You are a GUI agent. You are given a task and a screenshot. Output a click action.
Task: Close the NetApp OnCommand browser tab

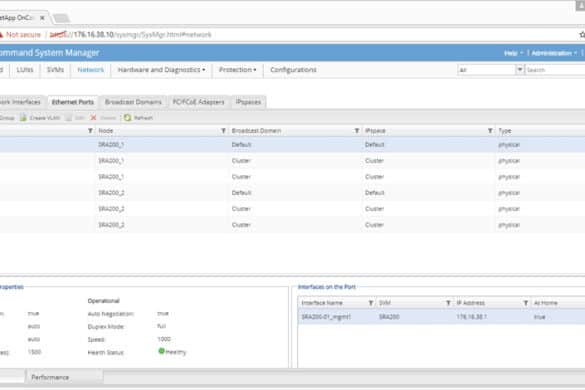42,18
